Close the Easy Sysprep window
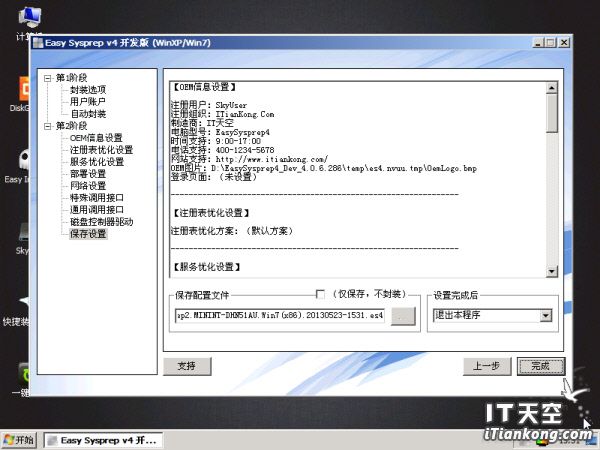The image size is (600, 450). click(564, 43)
